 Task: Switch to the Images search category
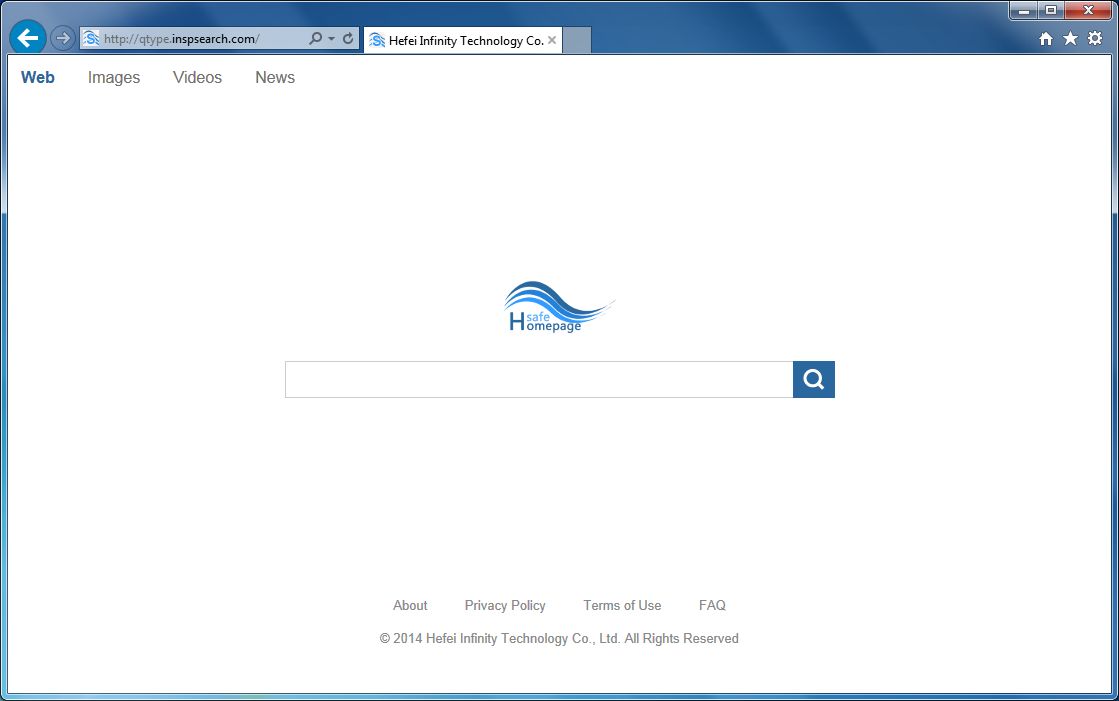(x=113, y=77)
